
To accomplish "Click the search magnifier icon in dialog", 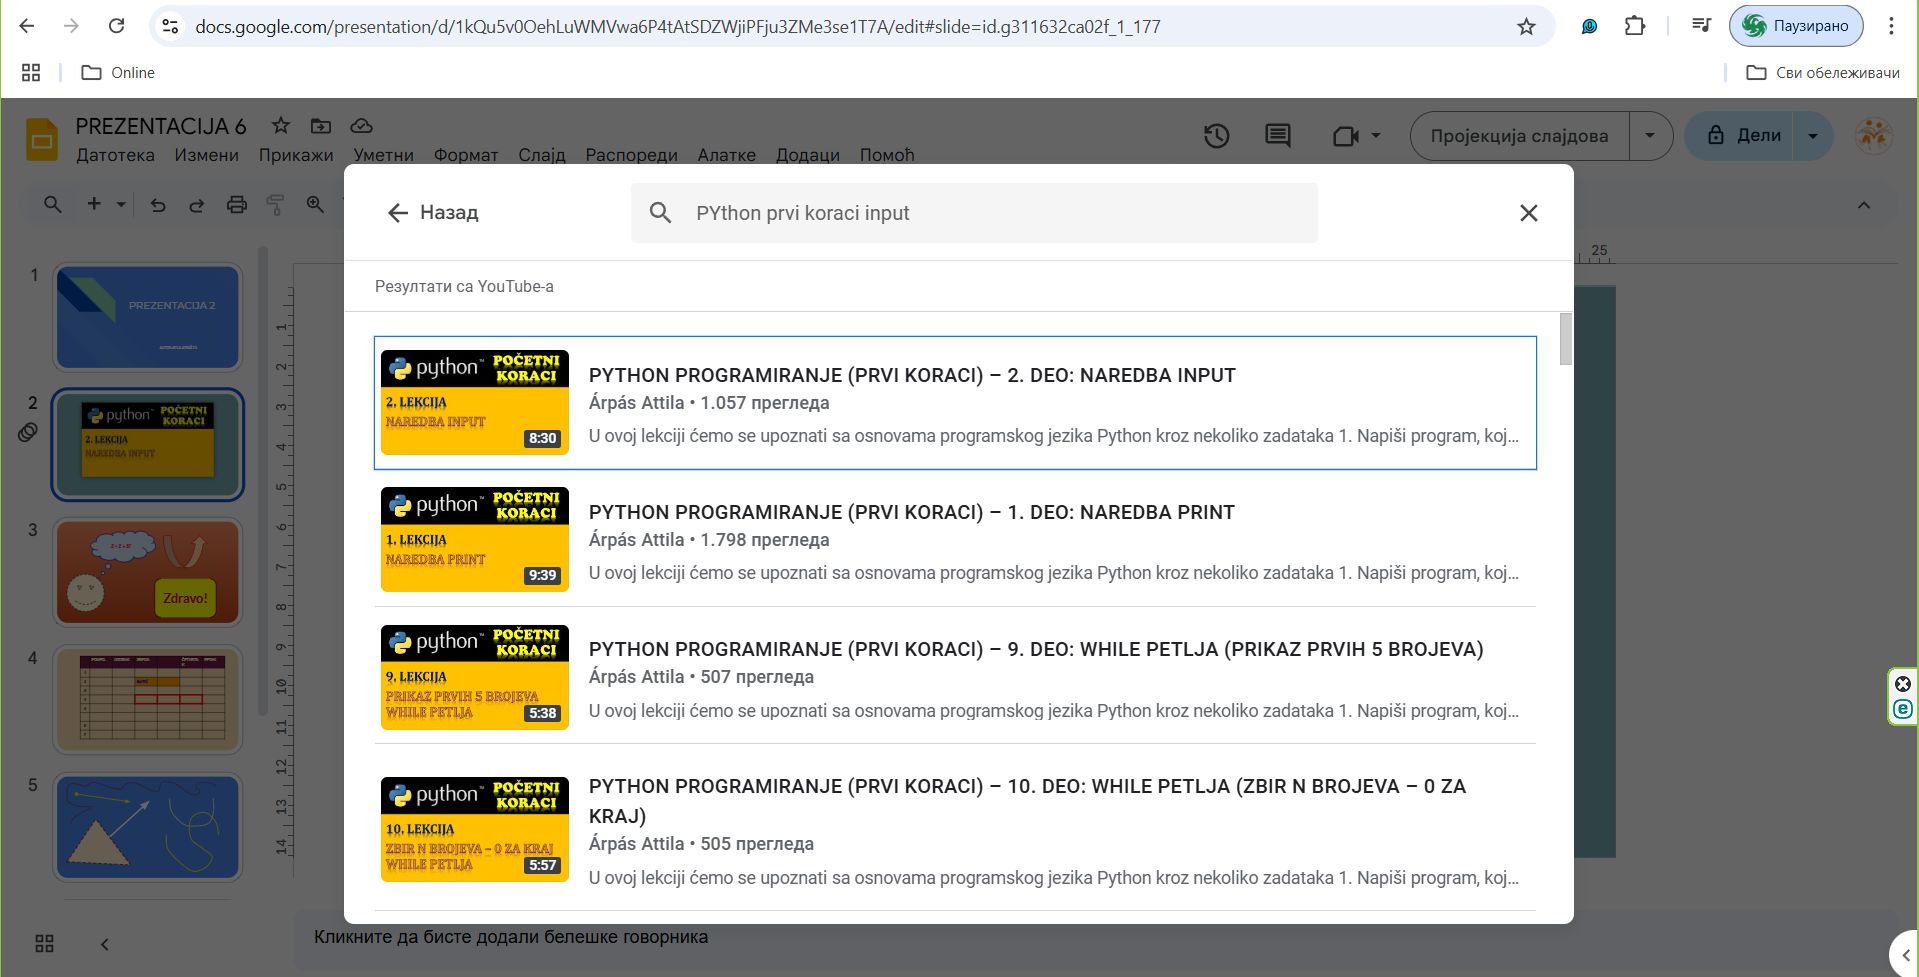I will click(x=660, y=213).
